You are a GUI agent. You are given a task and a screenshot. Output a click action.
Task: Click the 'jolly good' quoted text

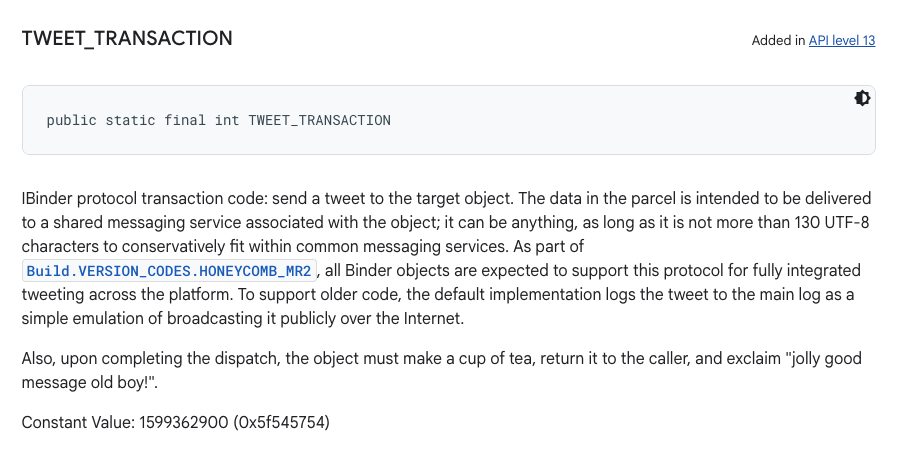tap(827, 359)
